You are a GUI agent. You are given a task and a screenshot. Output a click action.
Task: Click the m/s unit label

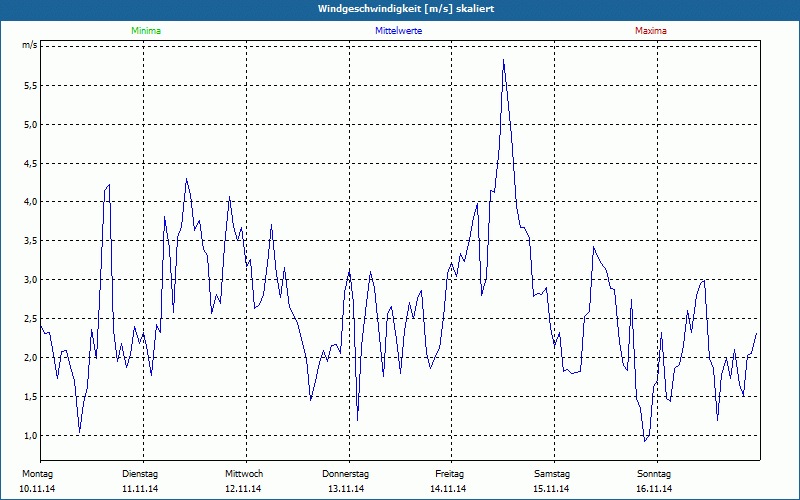tap(30, 45)
